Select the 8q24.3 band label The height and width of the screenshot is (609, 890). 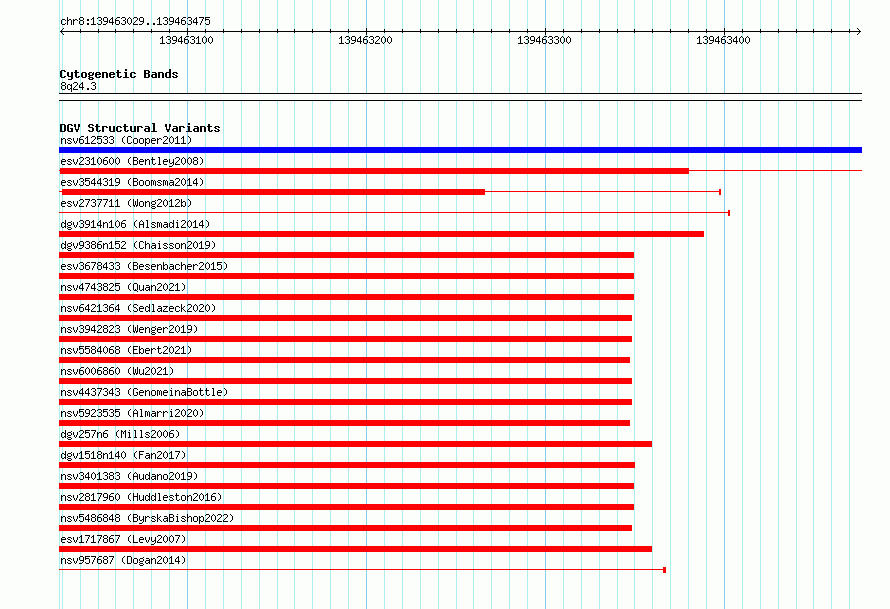(78, 86)
